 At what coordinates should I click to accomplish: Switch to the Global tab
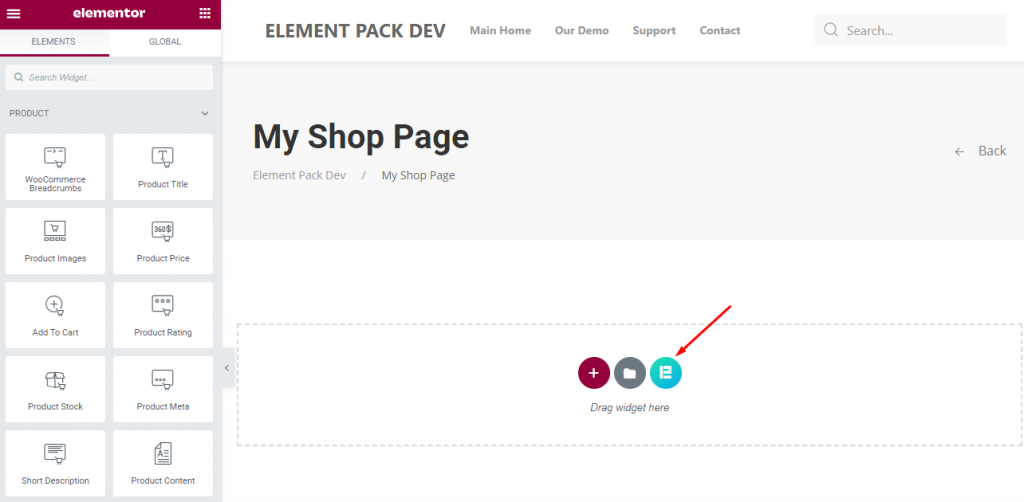click(x=165, y=42)
